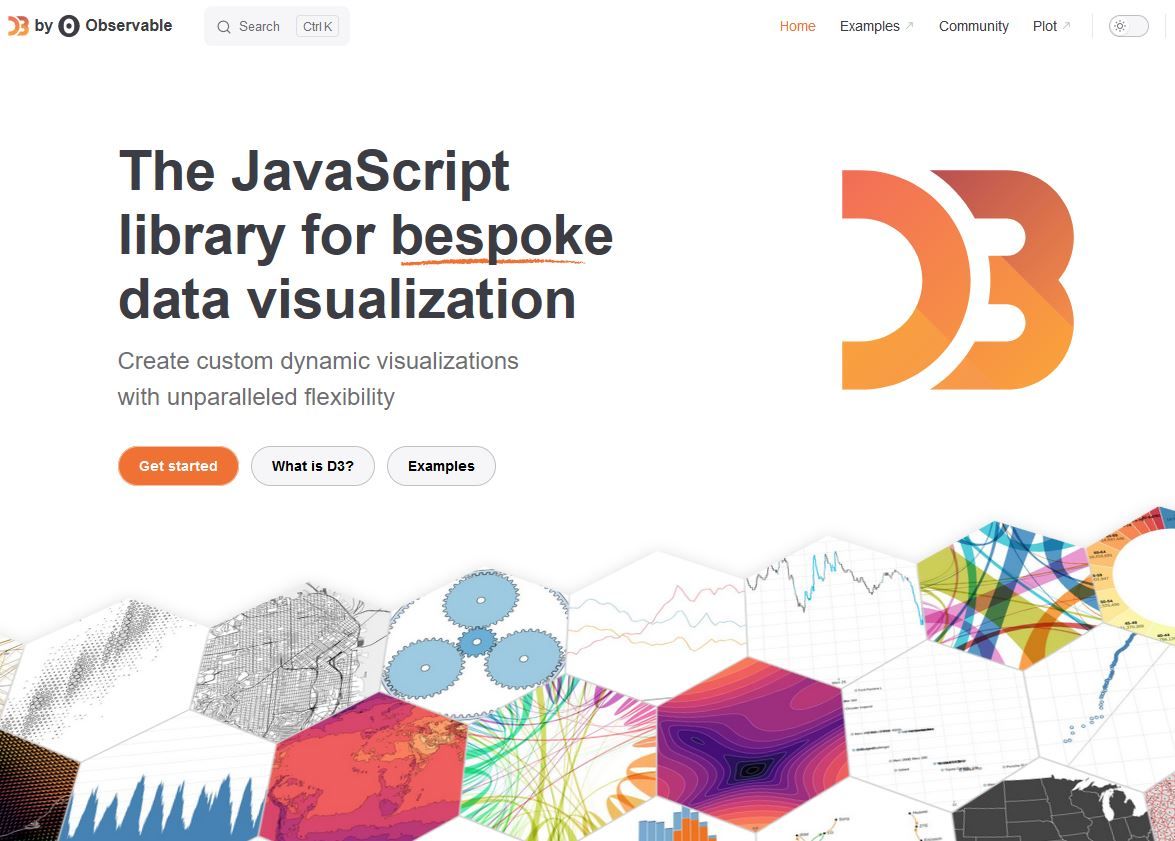
Task: Open the blue and orange bar chart thumbnail
Action: (x=678, y=825)
